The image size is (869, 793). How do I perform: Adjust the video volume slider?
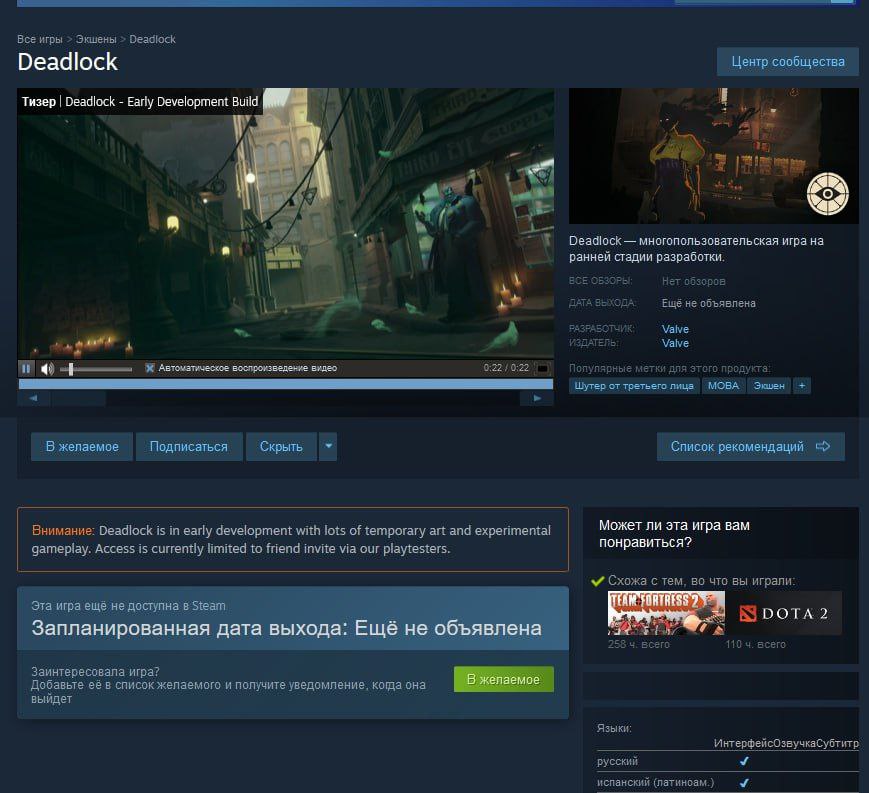point(96,369)
